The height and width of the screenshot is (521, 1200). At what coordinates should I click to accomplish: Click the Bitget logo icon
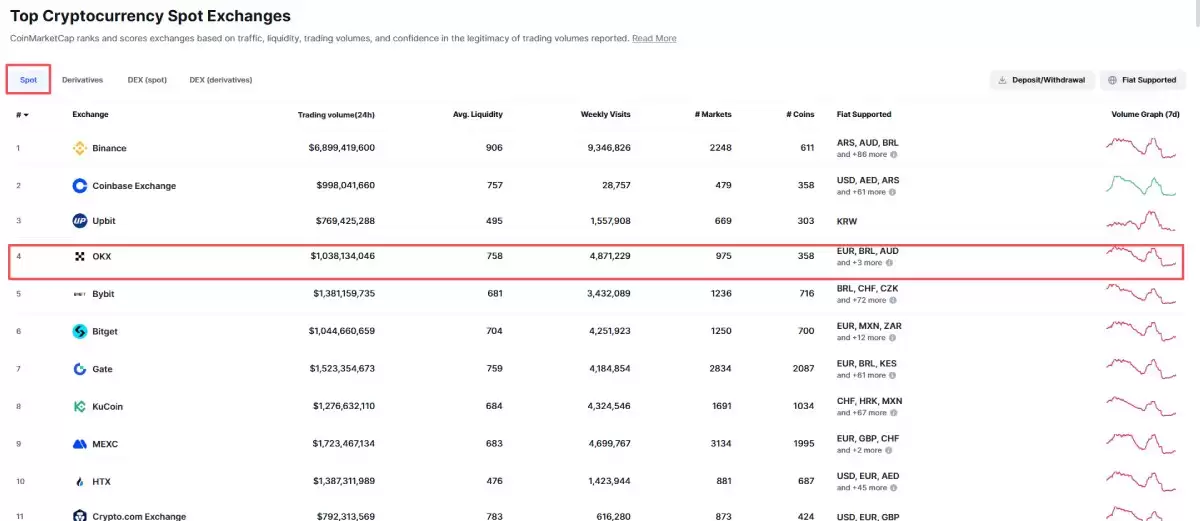coord(80,331)
